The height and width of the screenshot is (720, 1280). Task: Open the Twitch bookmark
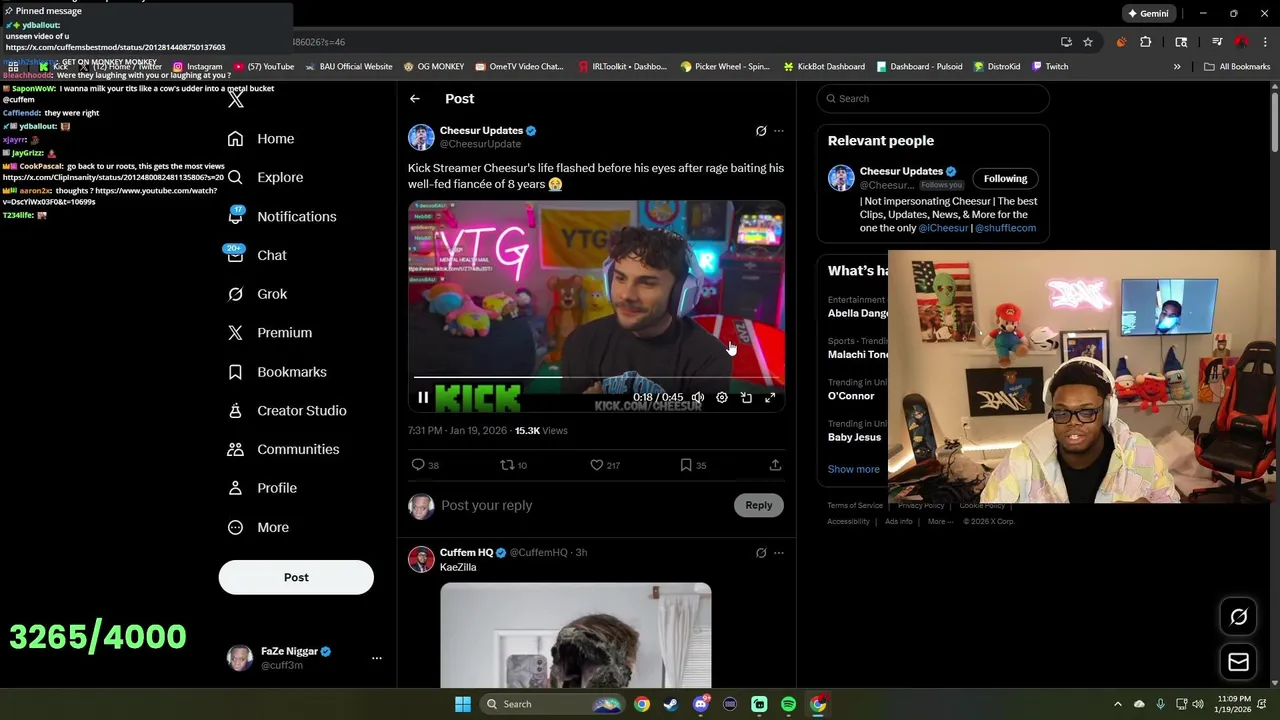click(1050, 67)
